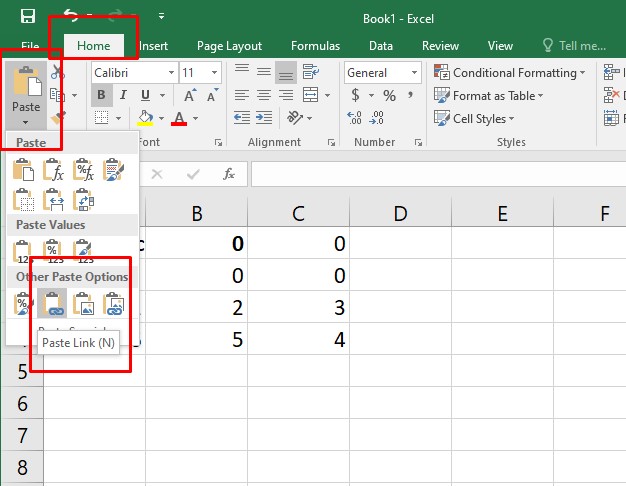The width and height of the screenshot is (626, 486).
Task: Switch to the Data tab
Action: (x=381, y=46)
